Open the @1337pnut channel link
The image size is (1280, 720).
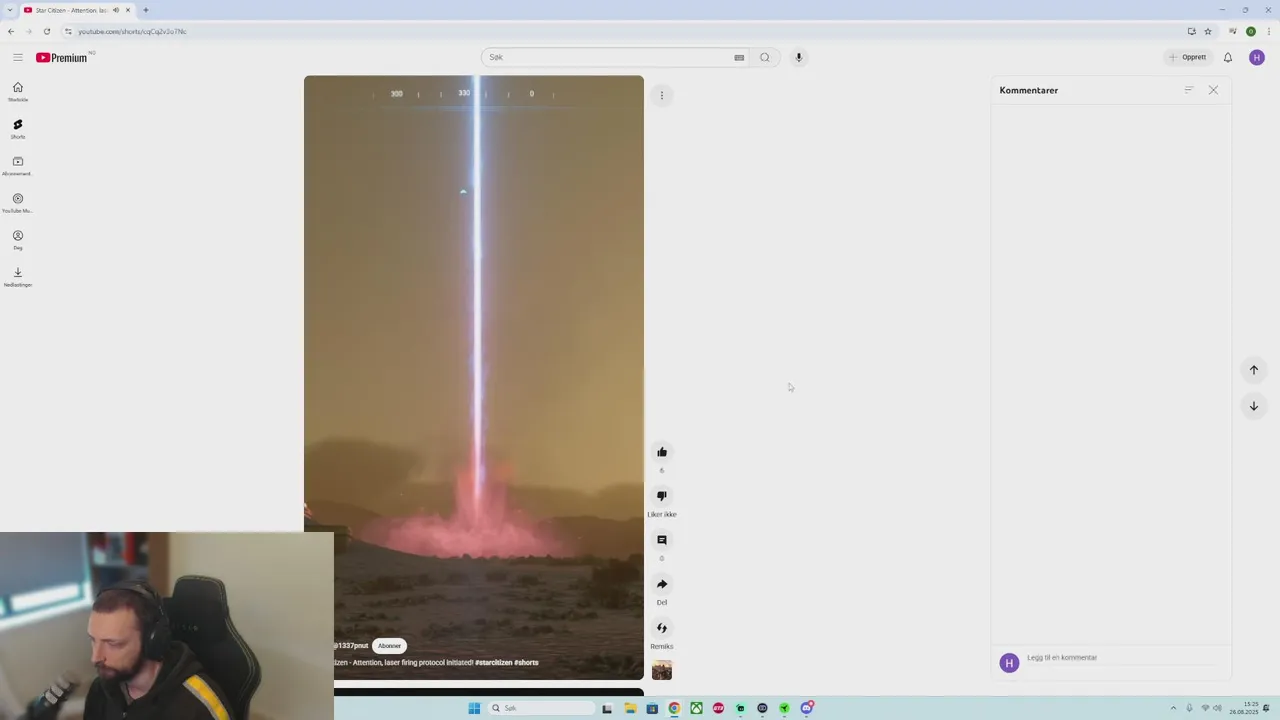pos(351,646)
